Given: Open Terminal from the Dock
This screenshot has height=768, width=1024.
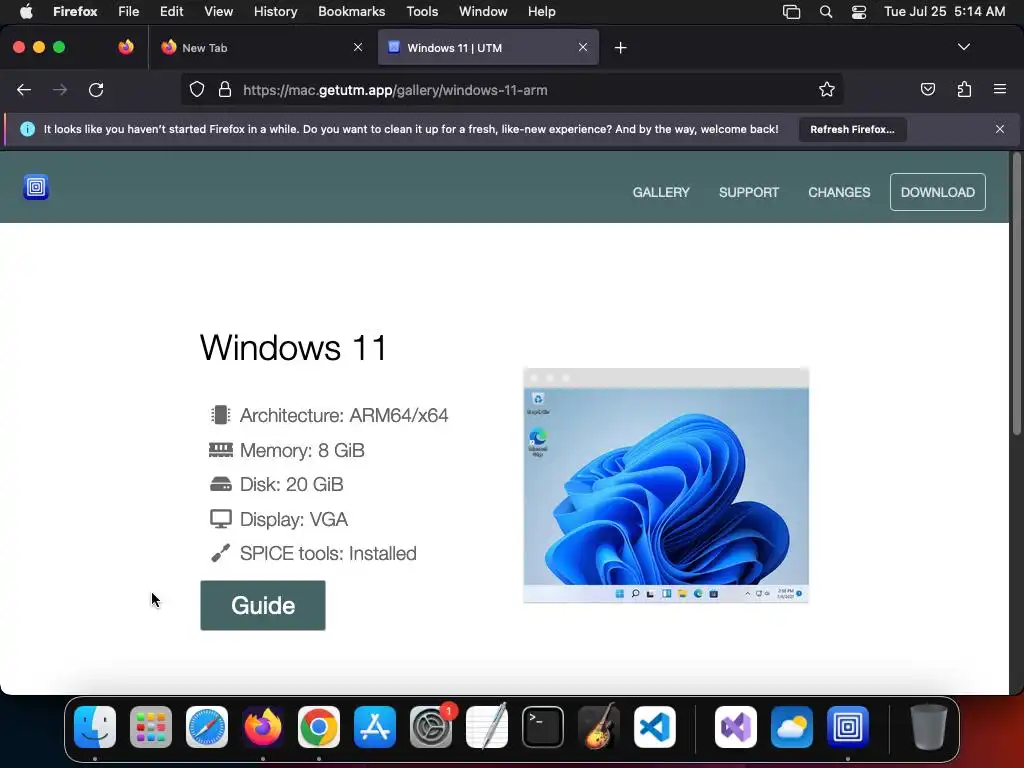Looking at the screenshot, I should pos(543,727).
